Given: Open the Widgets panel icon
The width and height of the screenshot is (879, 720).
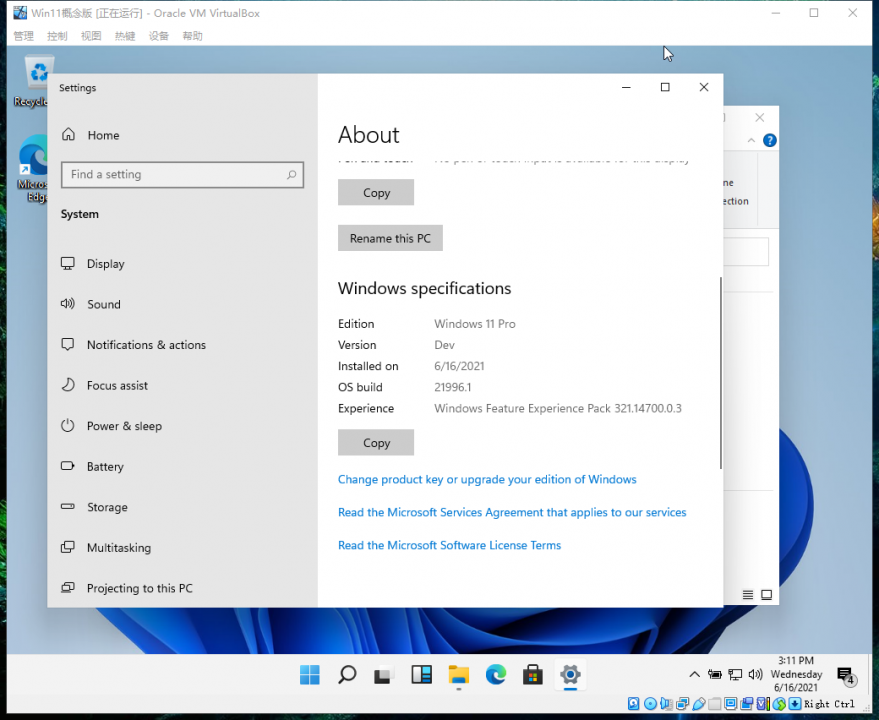Looking at the screenshot, I should click(421, 675).
